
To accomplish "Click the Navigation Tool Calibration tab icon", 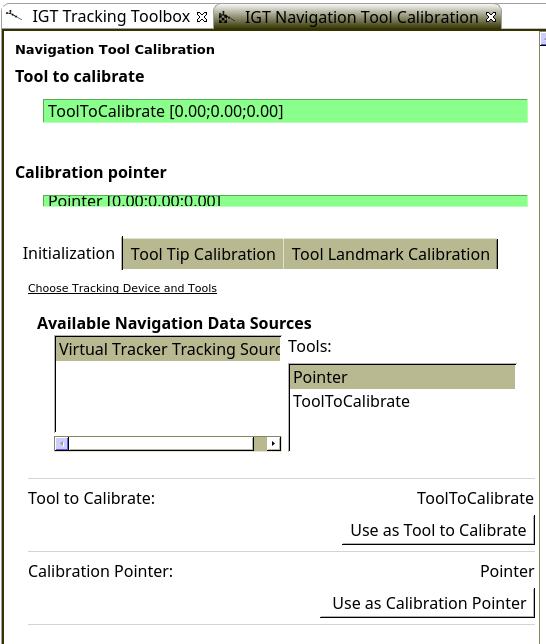I will pyautogui.click(x=227, y=18).
